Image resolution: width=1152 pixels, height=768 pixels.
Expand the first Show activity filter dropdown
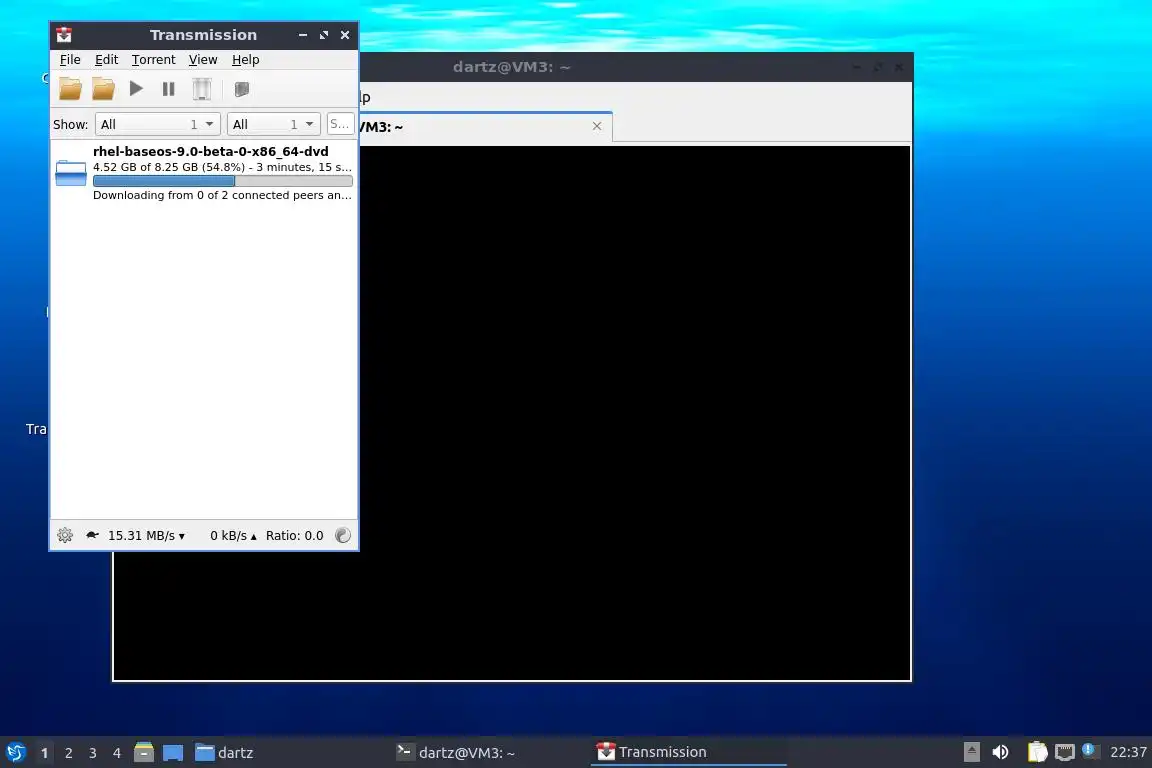158,124
